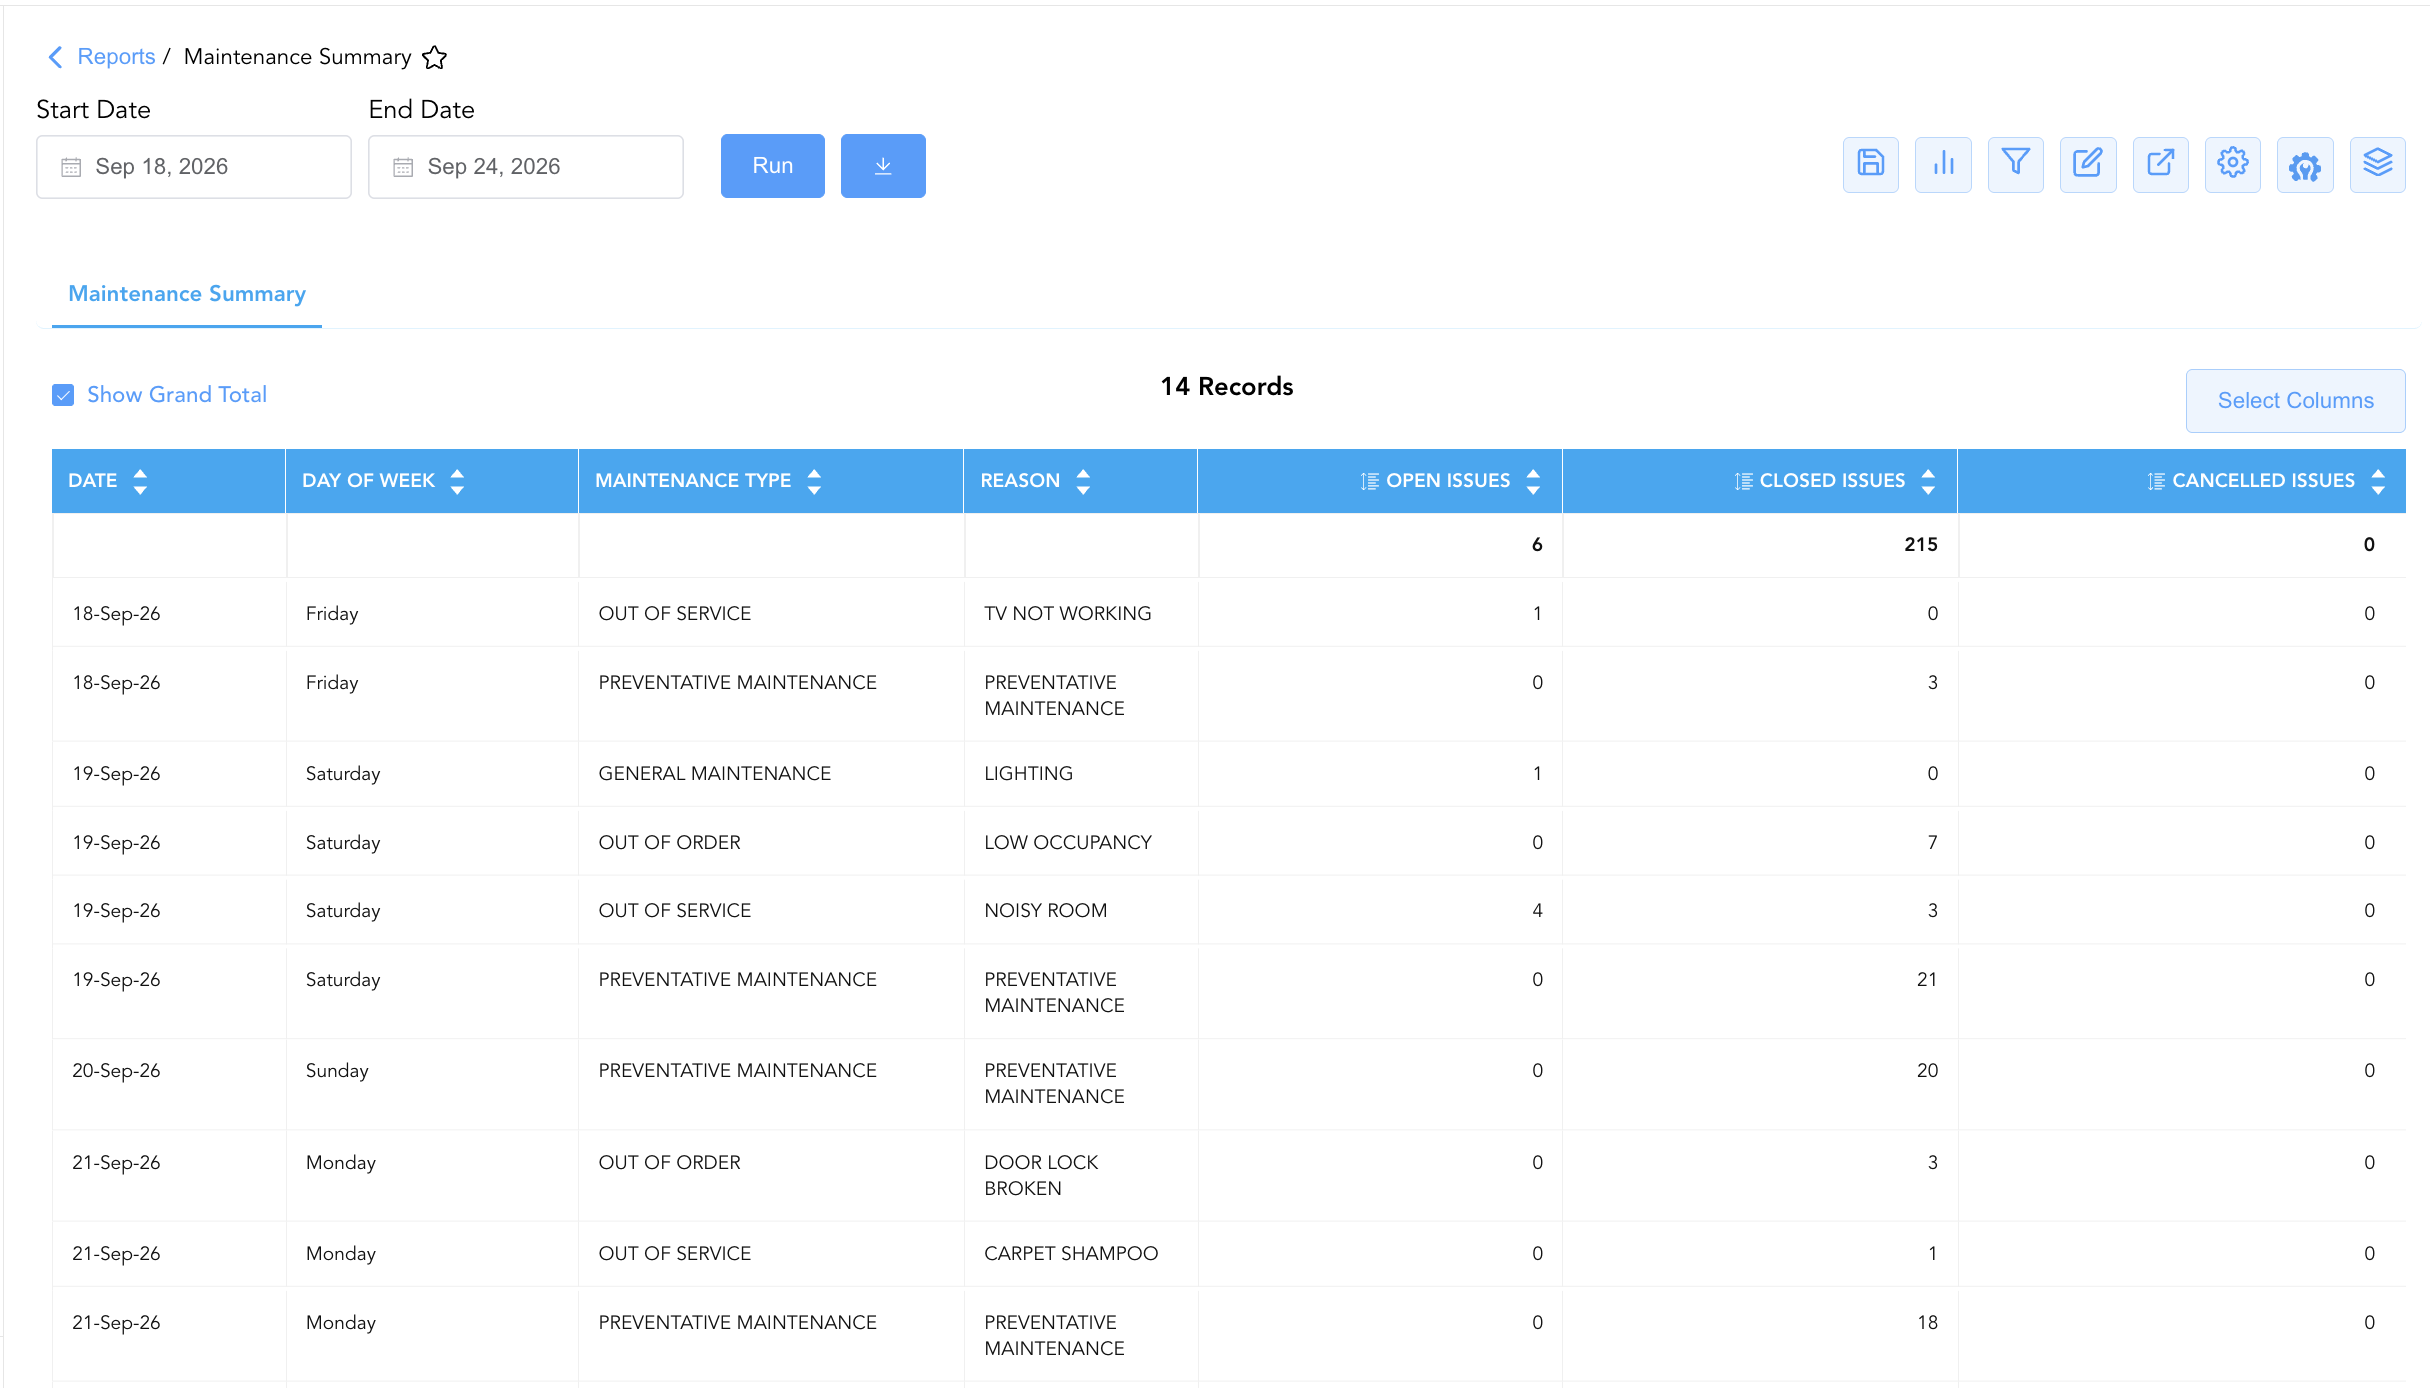Click the download arrow button
The image size is (2430, 1388).
coord(883,166)
